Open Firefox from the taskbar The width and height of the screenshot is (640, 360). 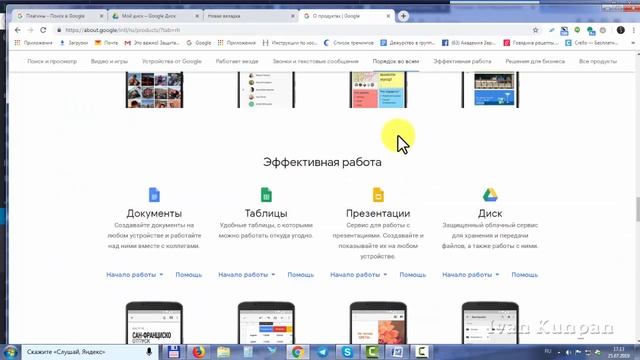pos(198,352)
